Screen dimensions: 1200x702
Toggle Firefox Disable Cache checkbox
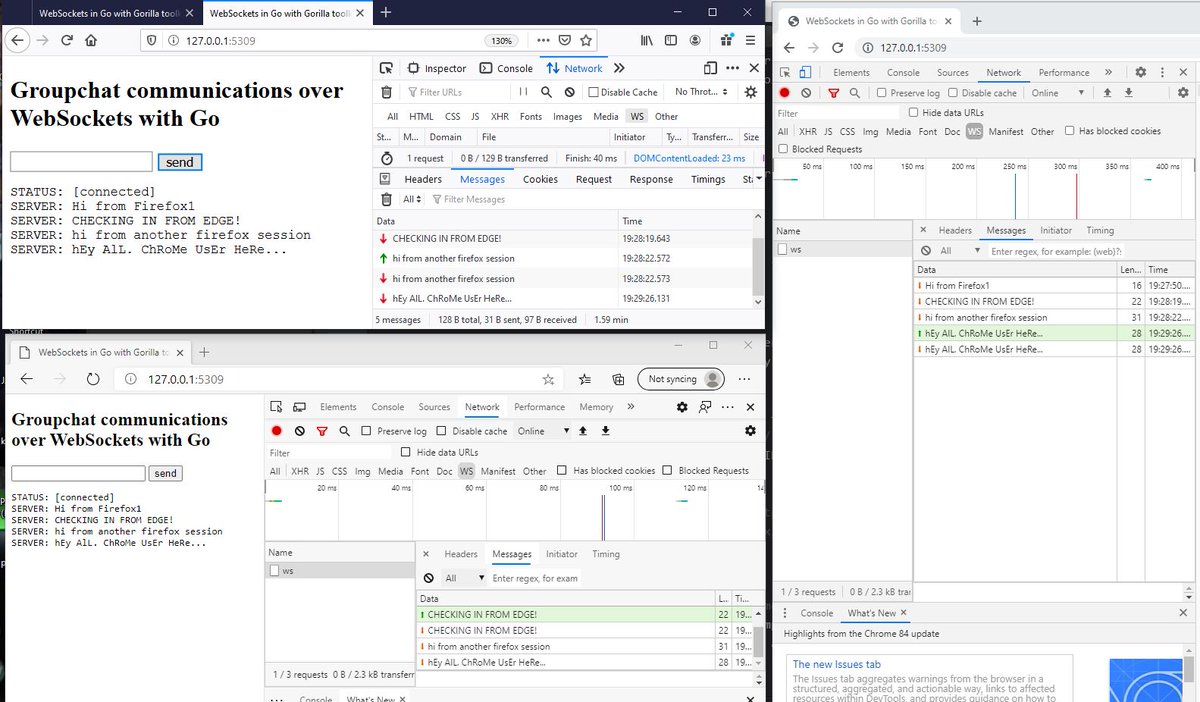(x=594, y=93)
